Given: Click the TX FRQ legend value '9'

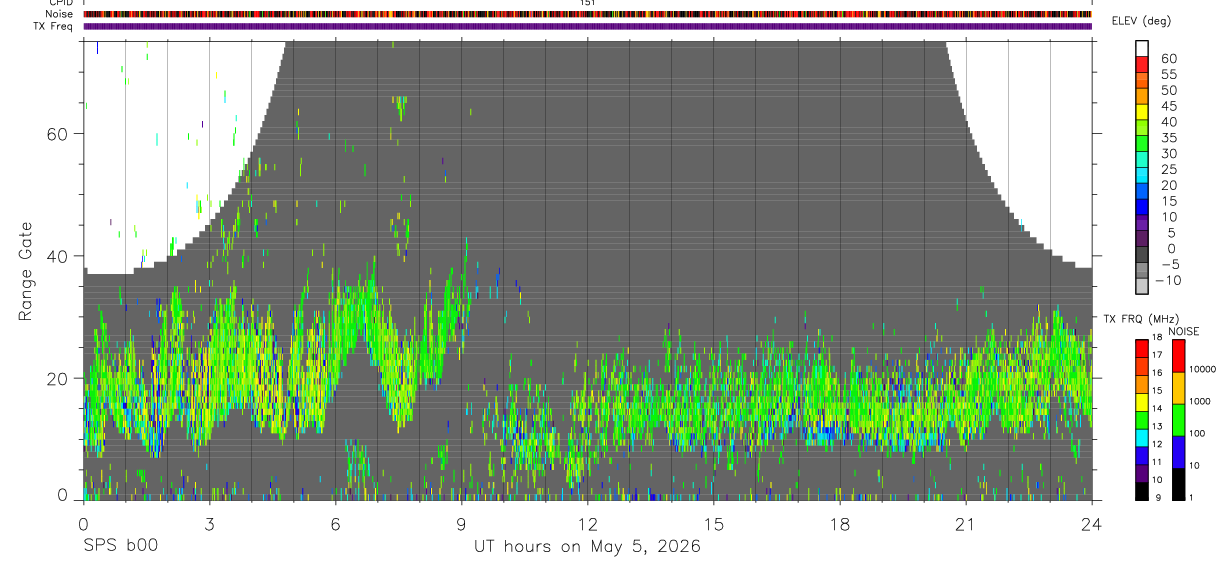Looking at the screenshot, I should (x=1157, y=497).
